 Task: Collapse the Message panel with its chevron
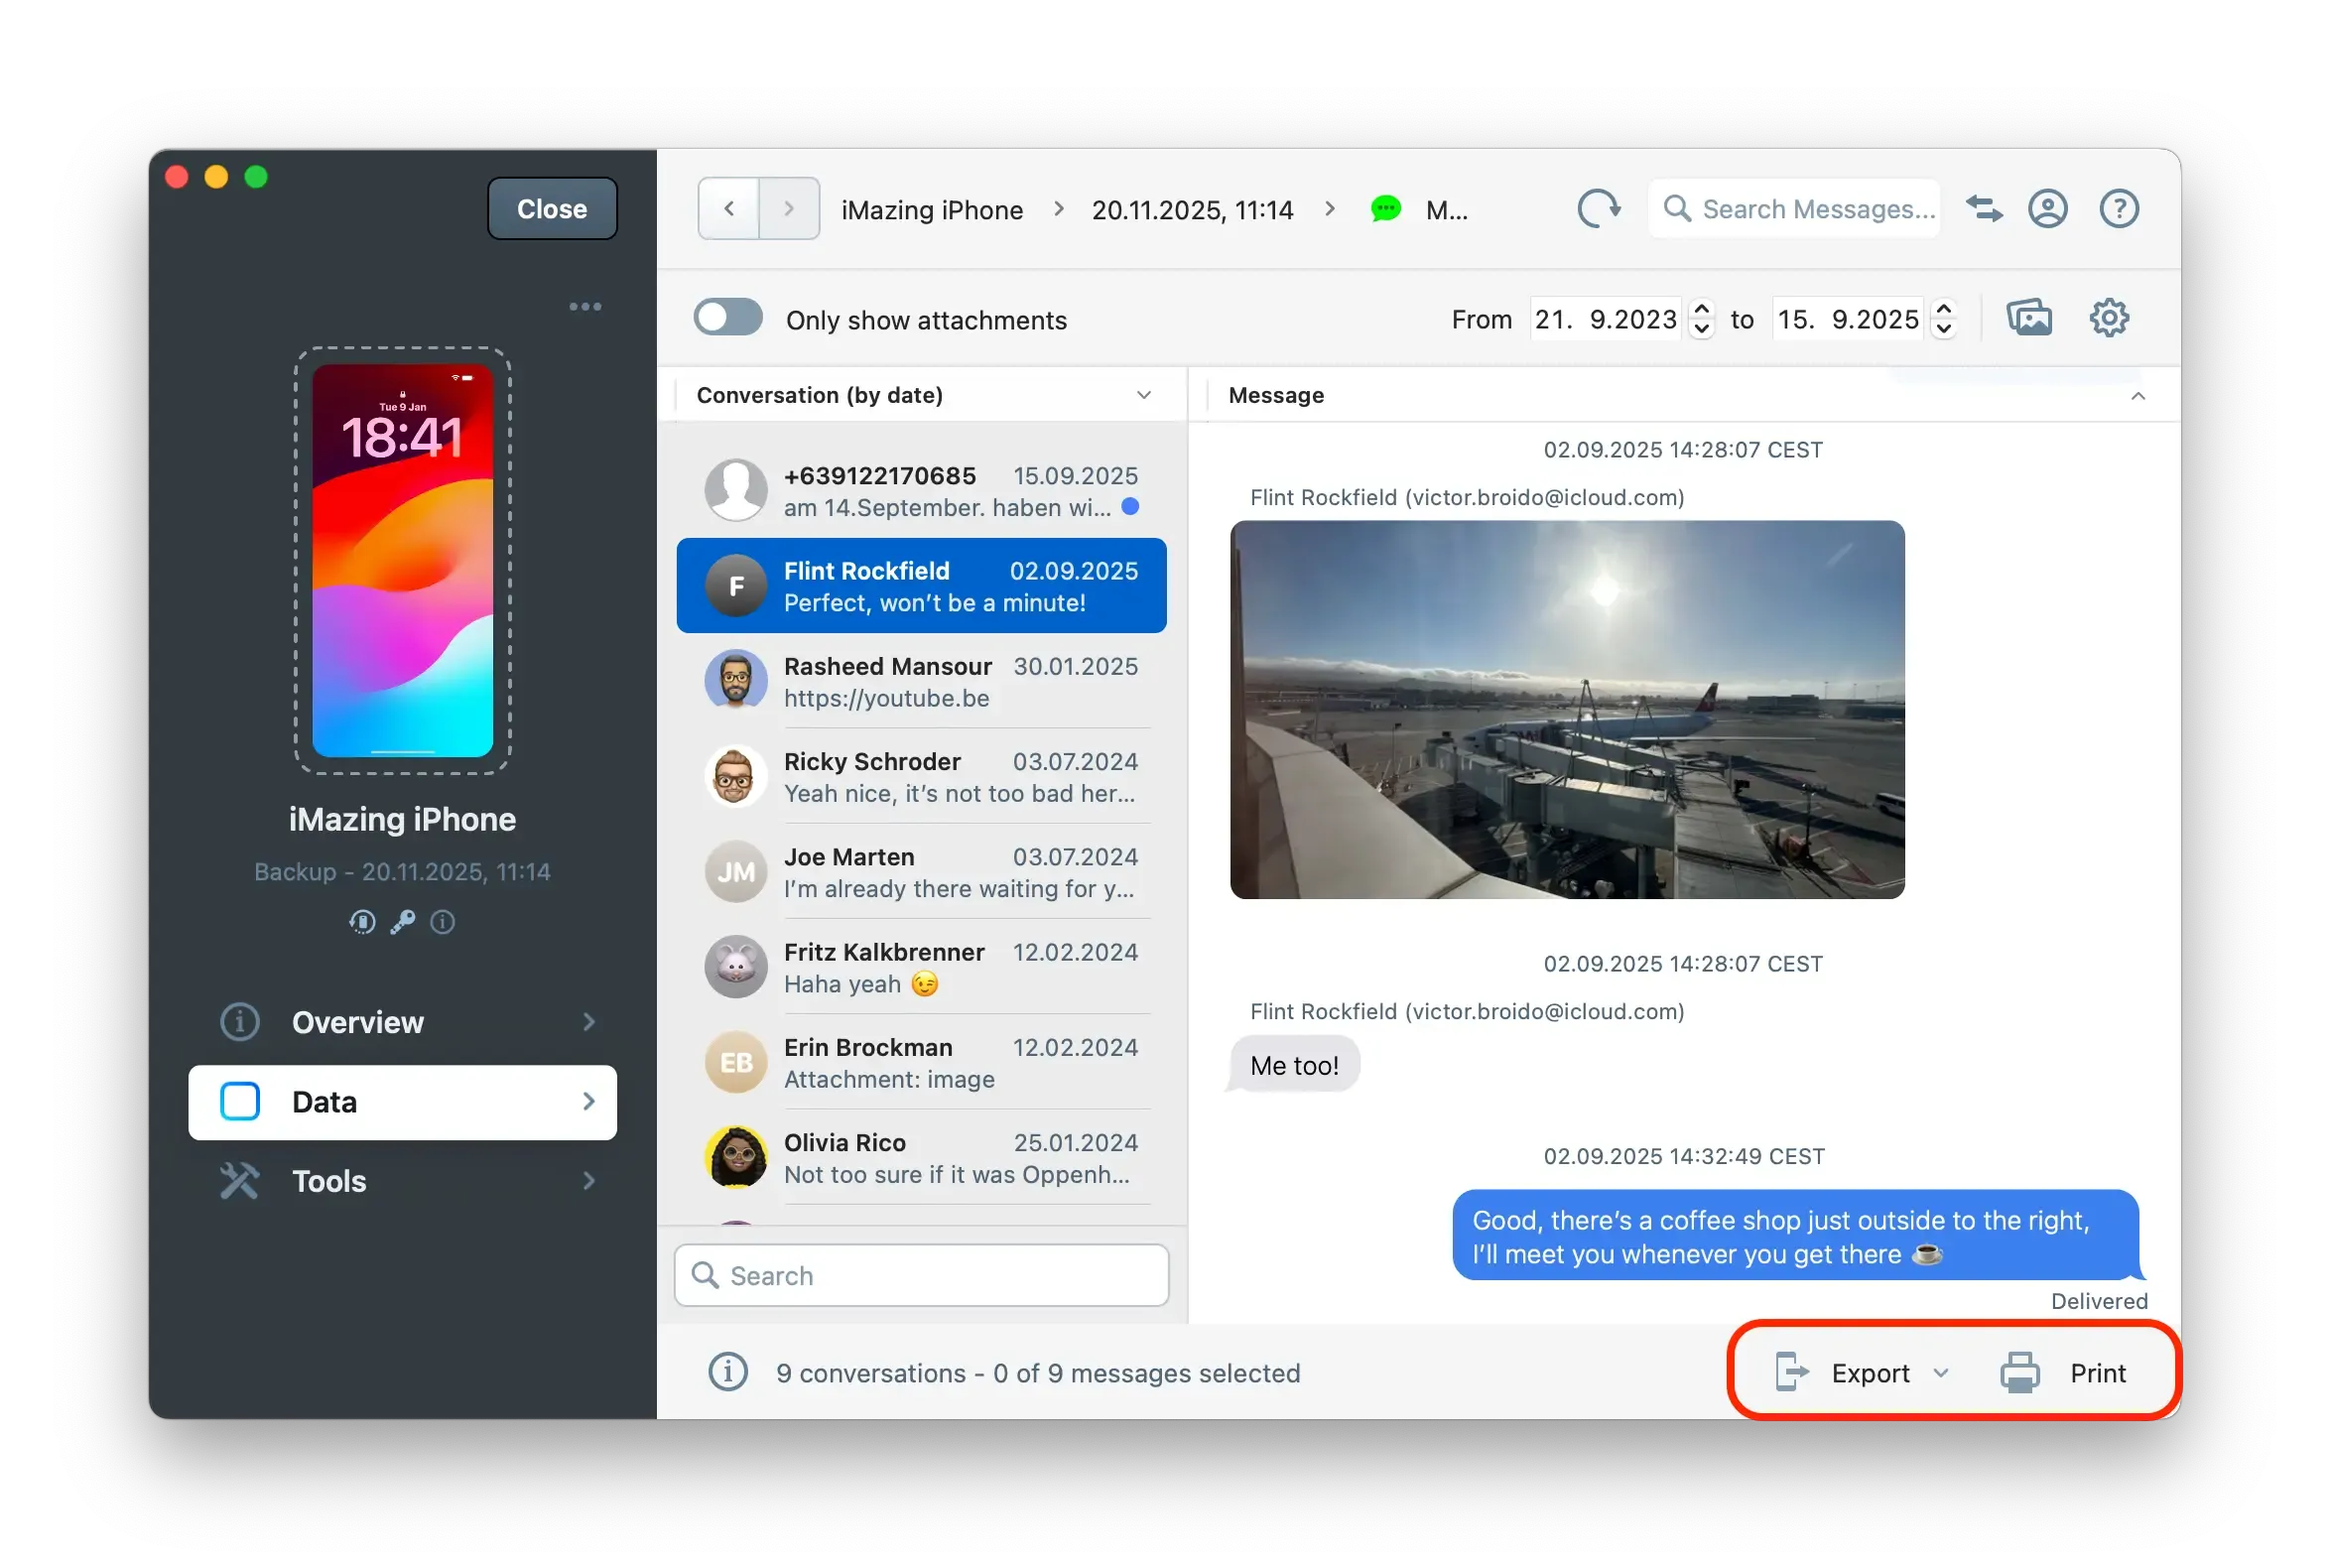2139,395
